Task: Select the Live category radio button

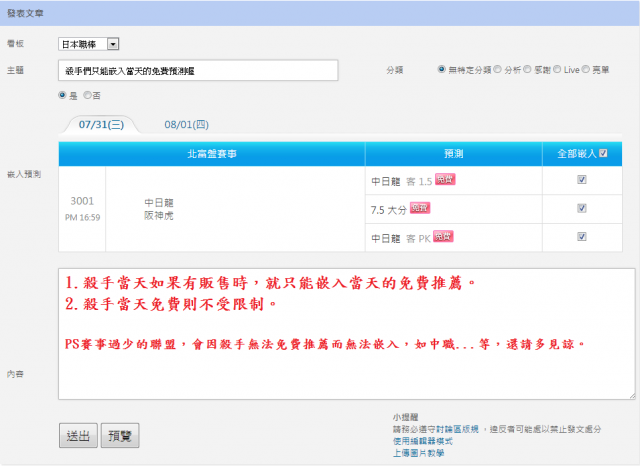Action: pos(557,70)
